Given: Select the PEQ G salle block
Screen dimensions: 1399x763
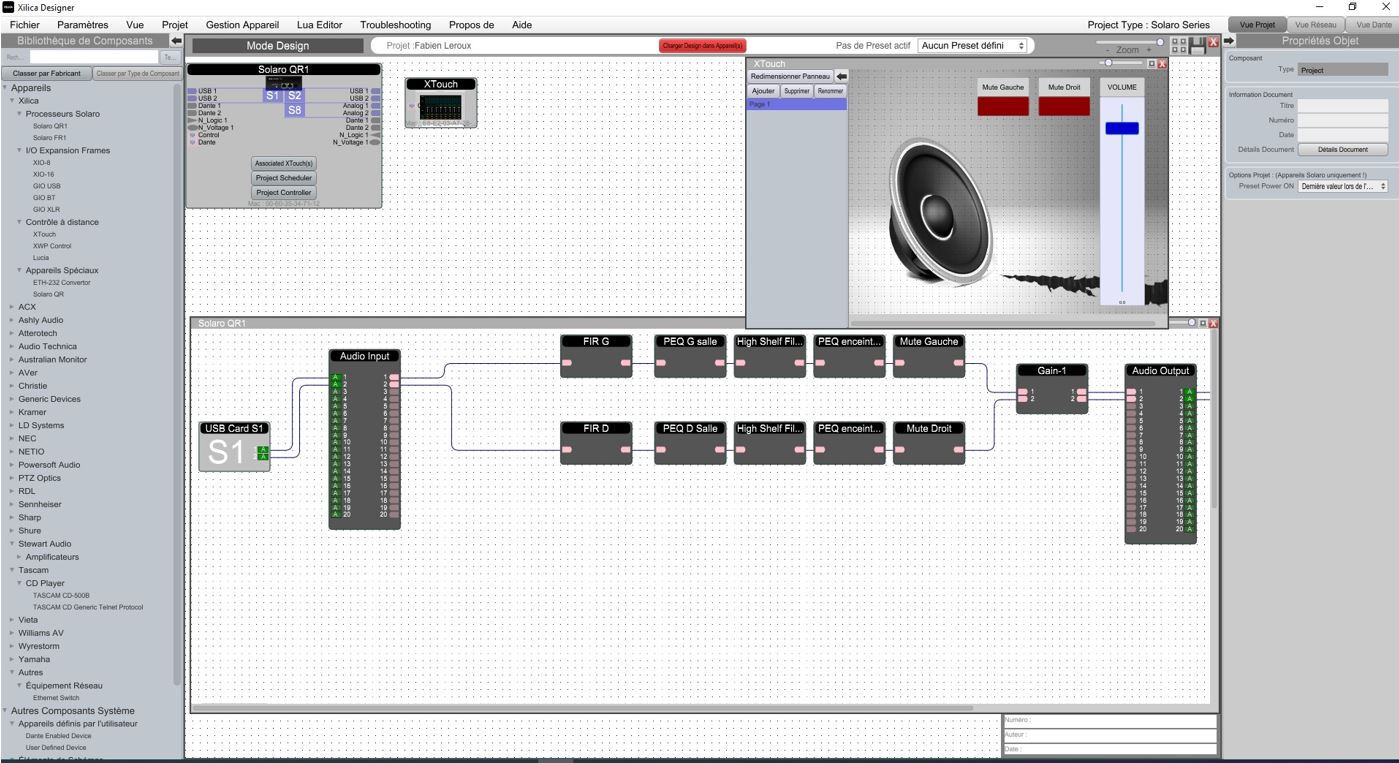Looking at the screenshot, I should click(x=691, y=356).
